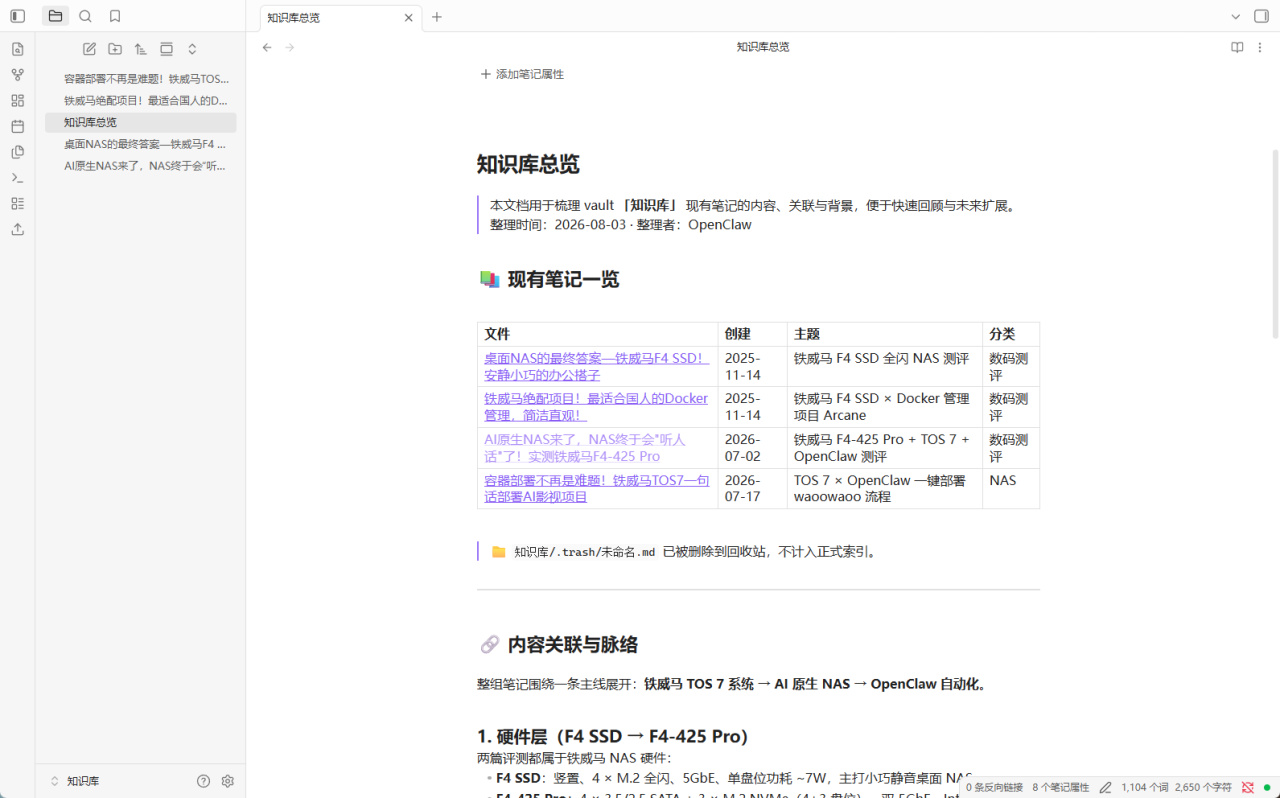Click the document vertical scrollbar

coord(1275,244)
